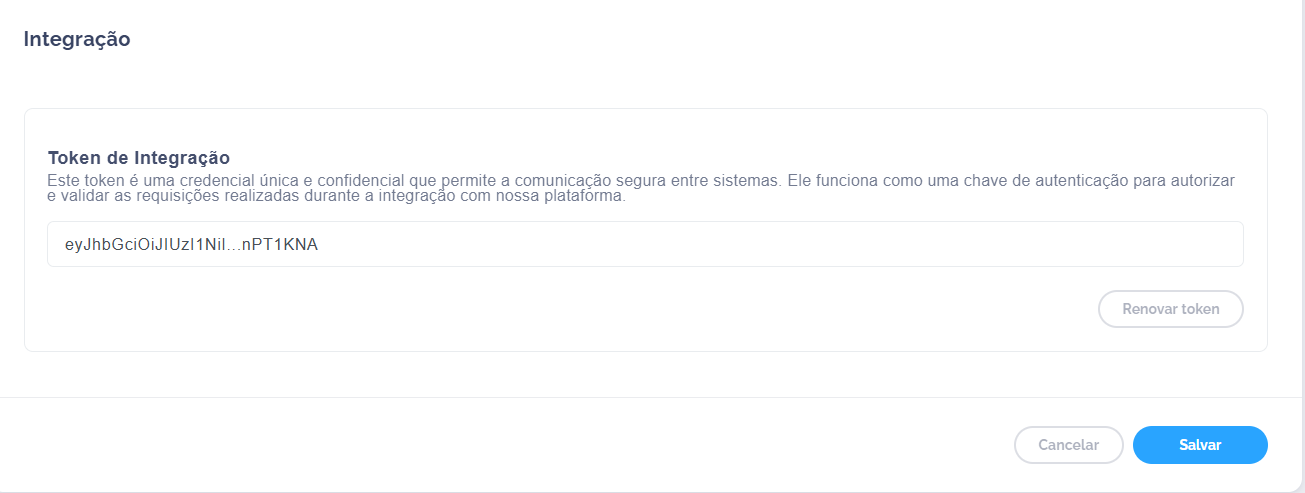Click the token text eyJhbGciOiJIUzI1NiI...nPT1KNA

pos(191,244)
